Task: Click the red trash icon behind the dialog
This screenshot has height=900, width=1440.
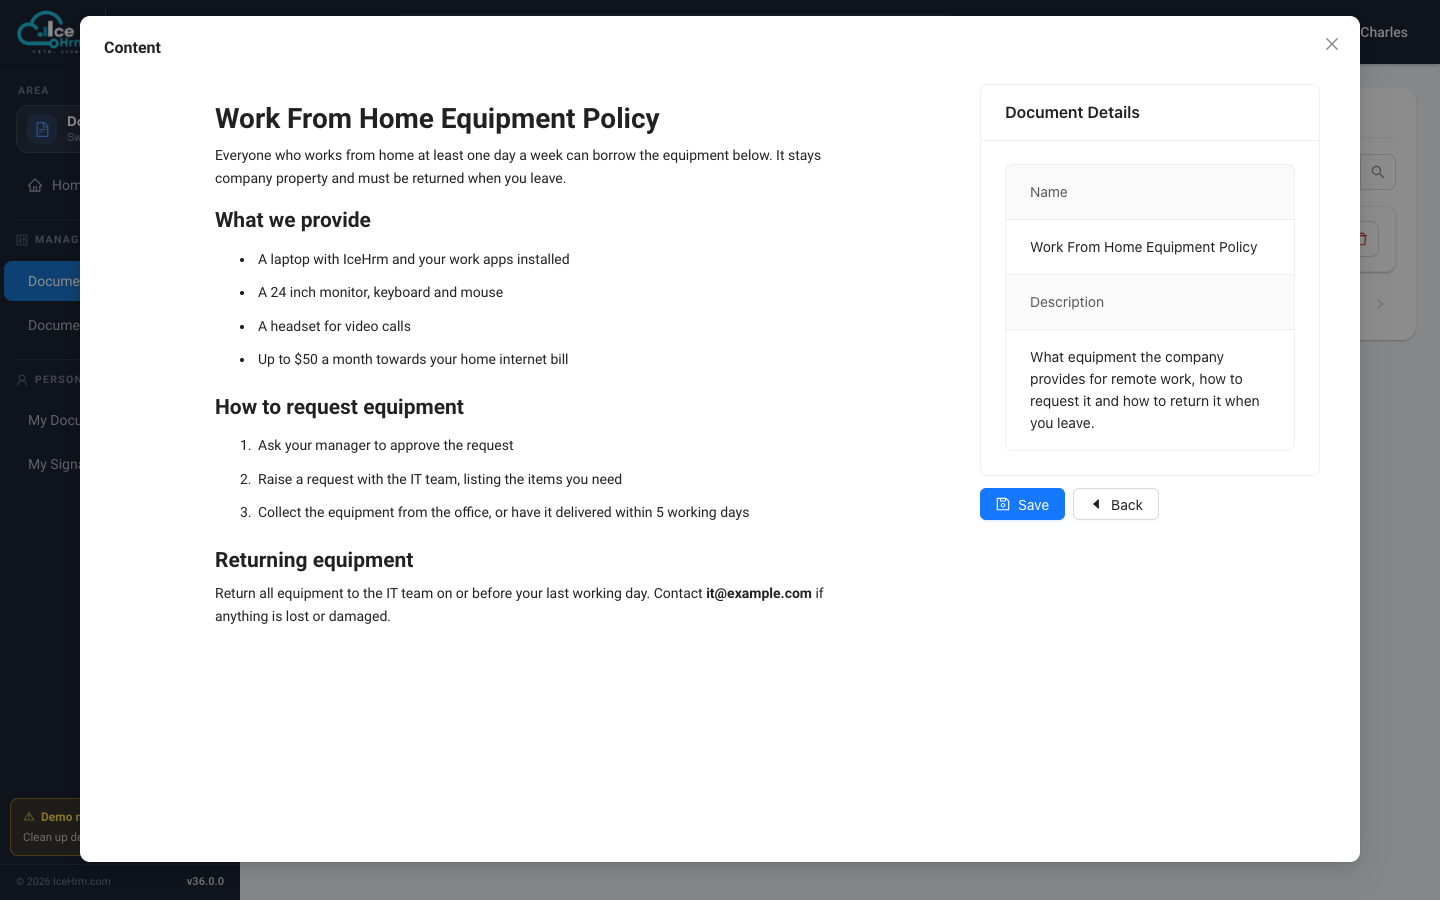Action: [x=1363, y=239]
